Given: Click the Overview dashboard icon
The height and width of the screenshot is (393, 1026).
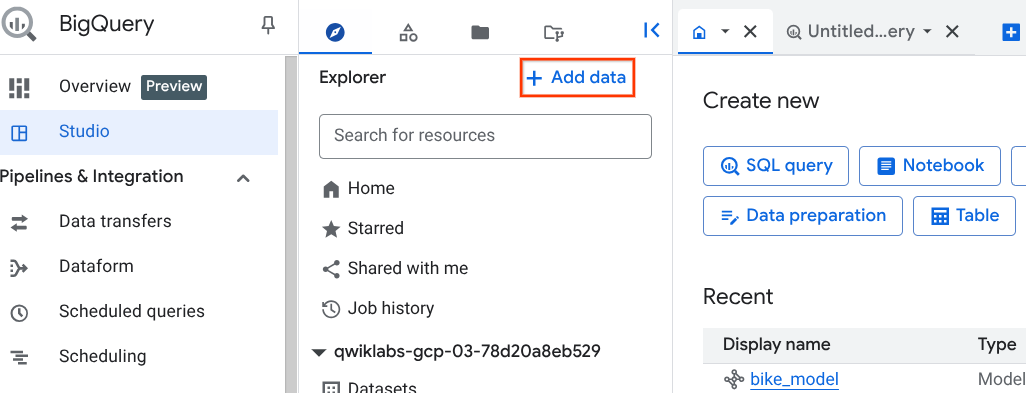Looking at the screenshot, I should coord(20,87).
